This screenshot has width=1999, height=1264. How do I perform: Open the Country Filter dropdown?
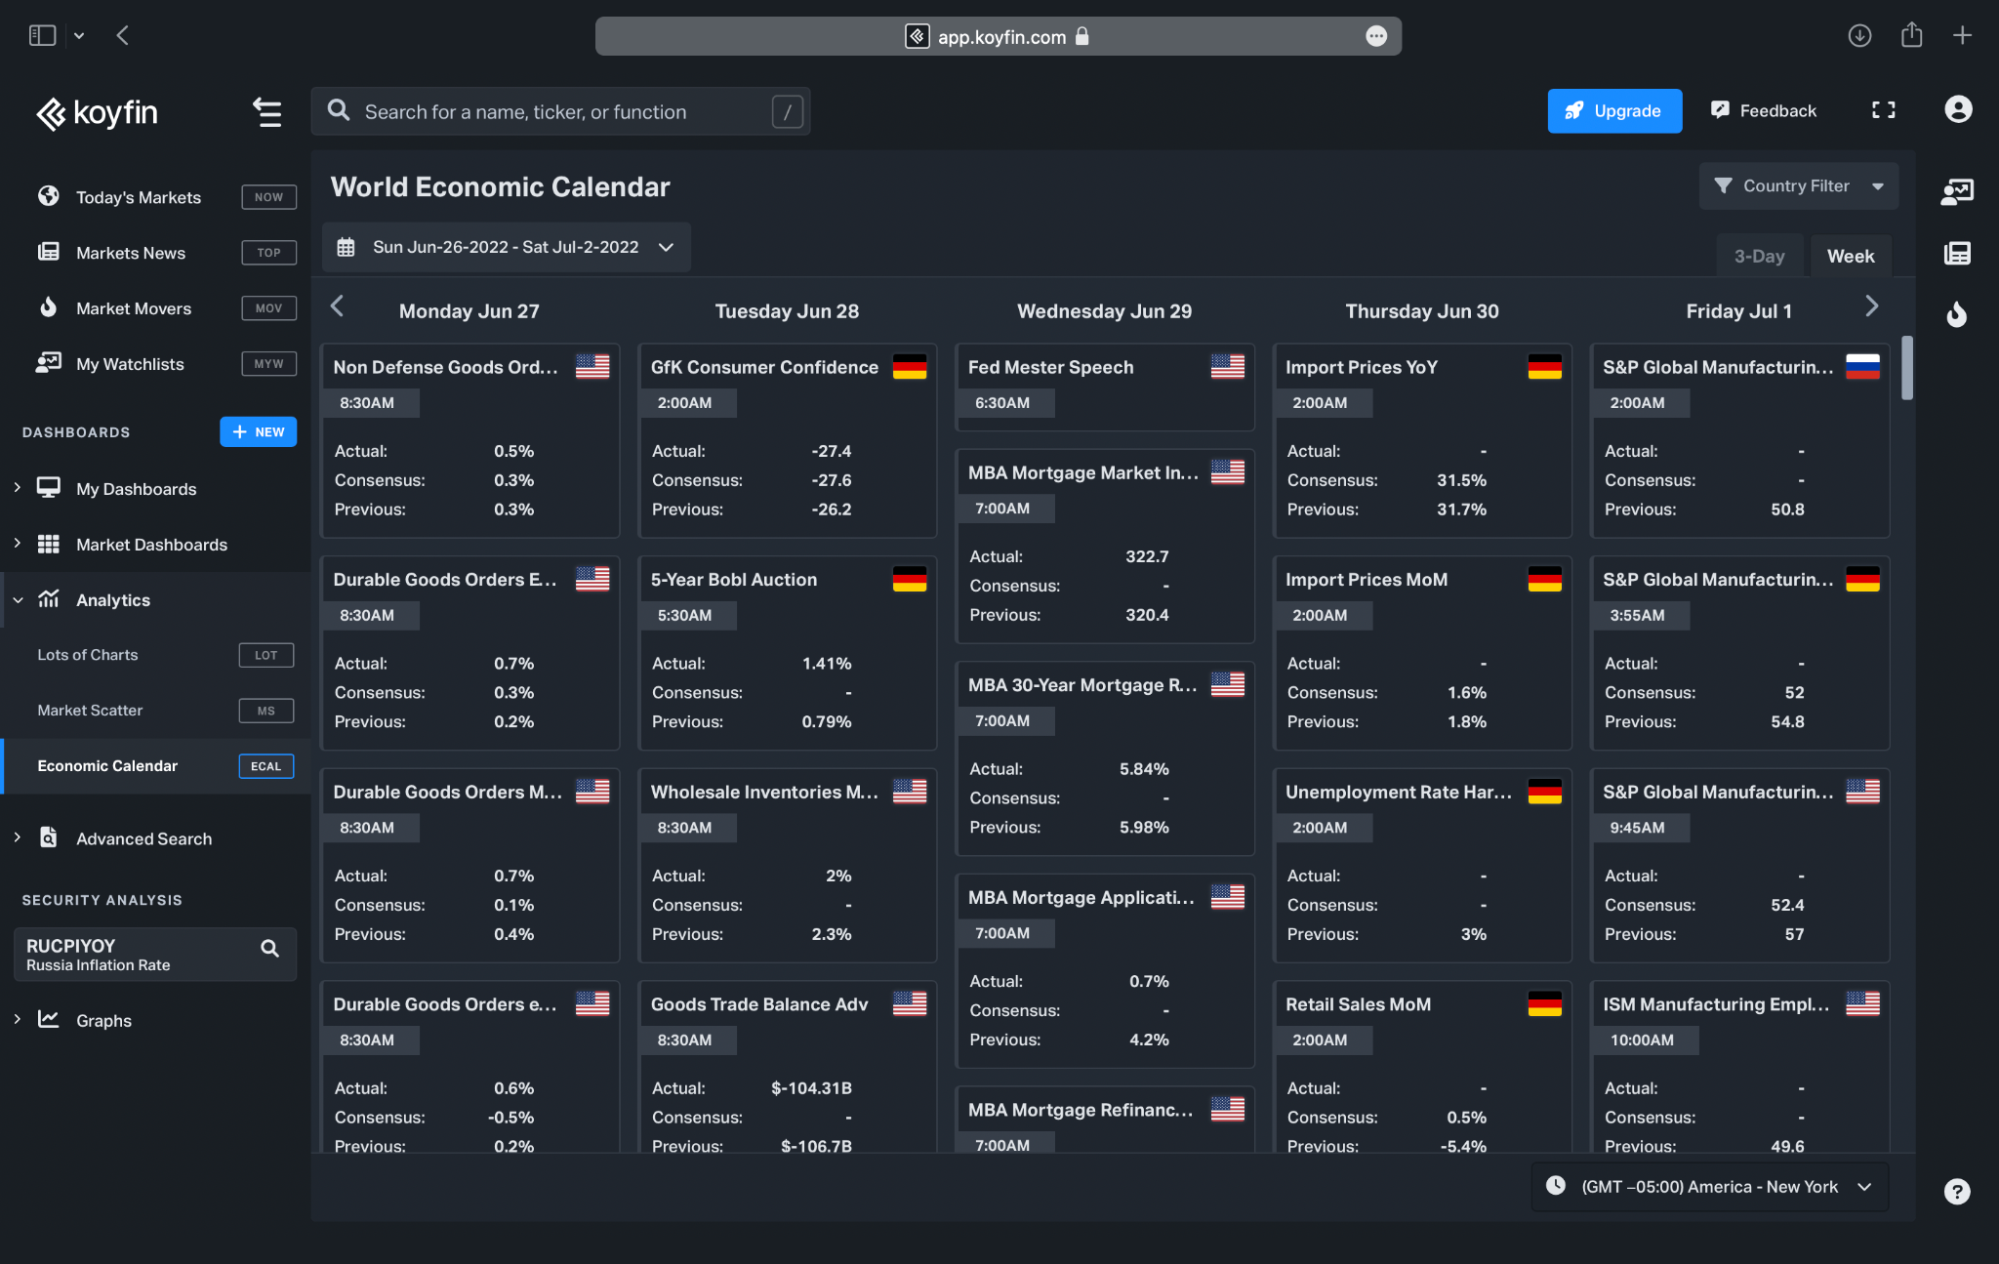(1797, 186)
